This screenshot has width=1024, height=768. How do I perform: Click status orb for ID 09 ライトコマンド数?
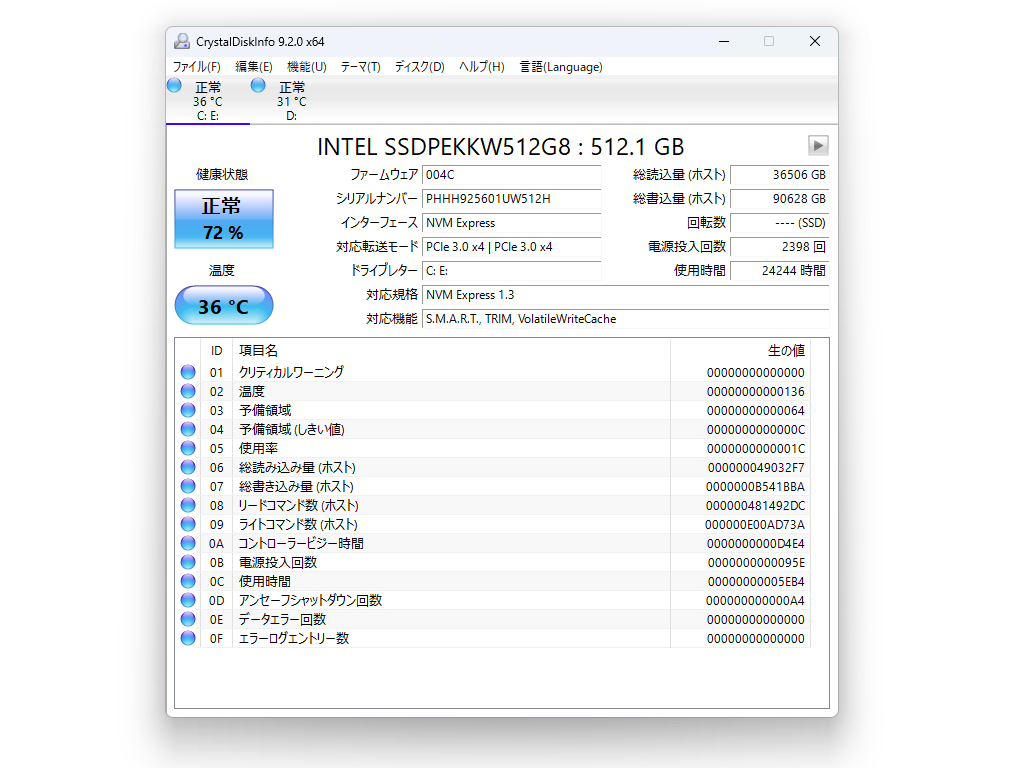[x=188, y=524]
